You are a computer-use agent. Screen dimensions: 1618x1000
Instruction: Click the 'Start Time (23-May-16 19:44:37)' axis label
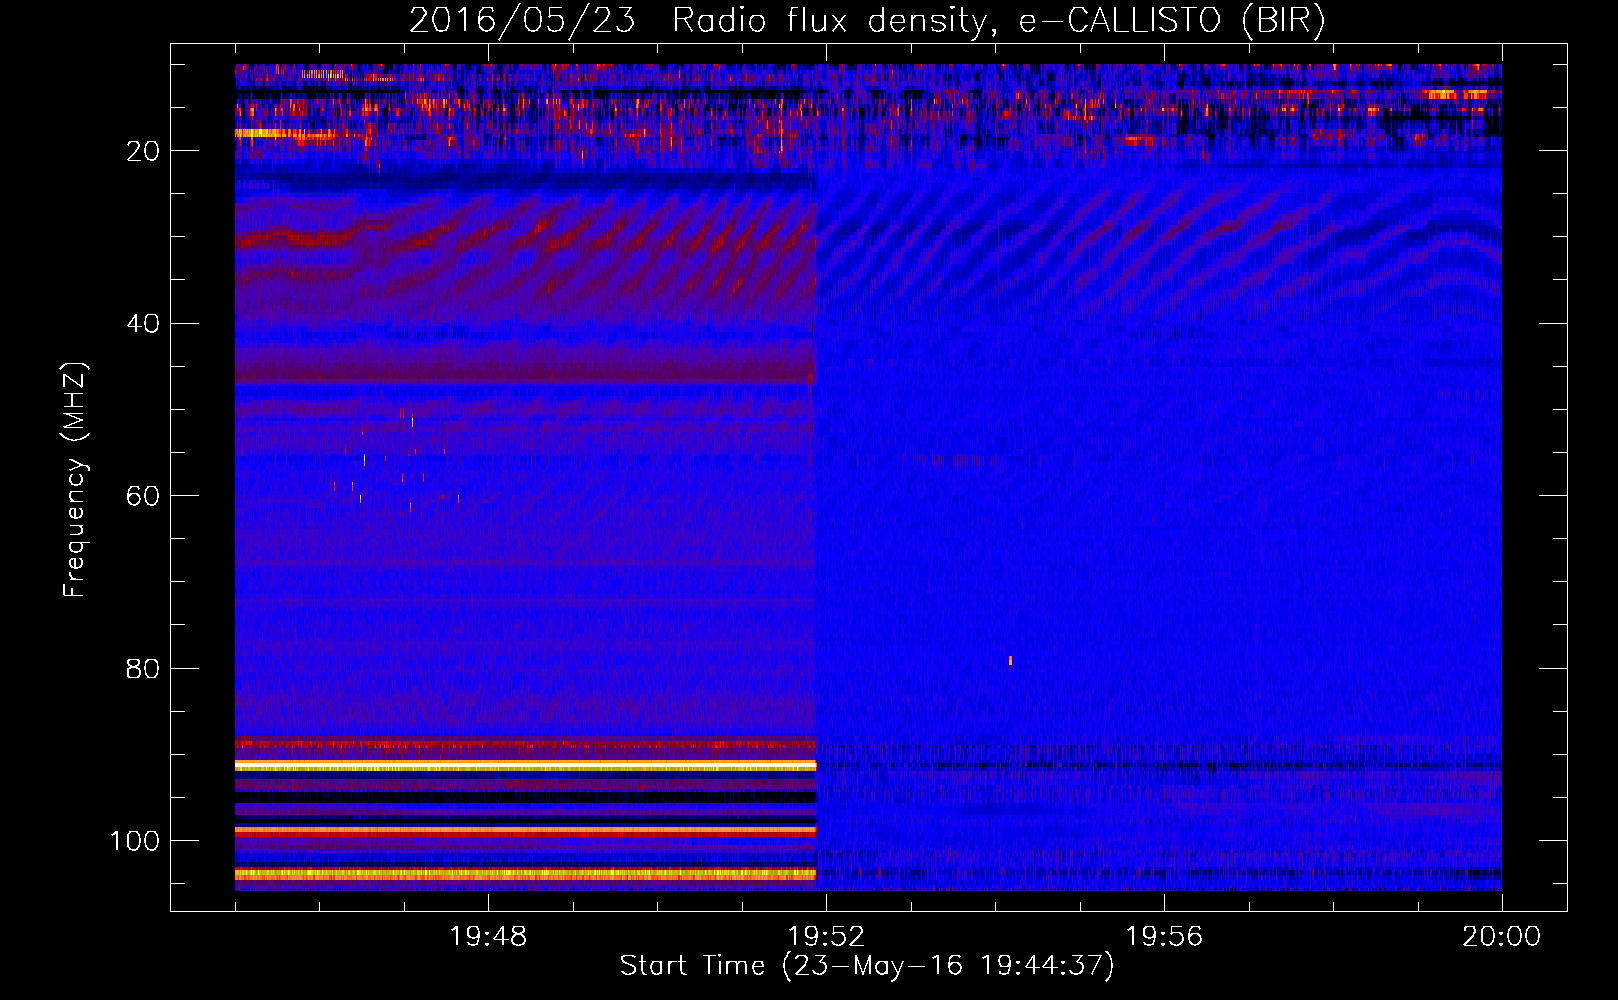[x=866, y=966]
